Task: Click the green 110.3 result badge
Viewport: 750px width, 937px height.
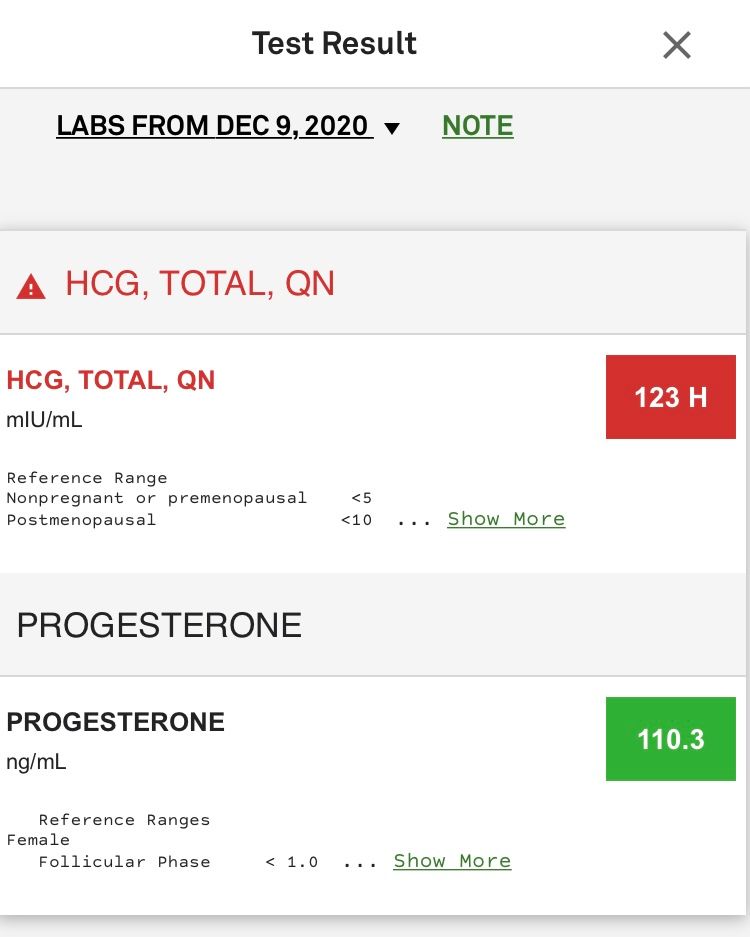Action: click(x=670, y=739)
